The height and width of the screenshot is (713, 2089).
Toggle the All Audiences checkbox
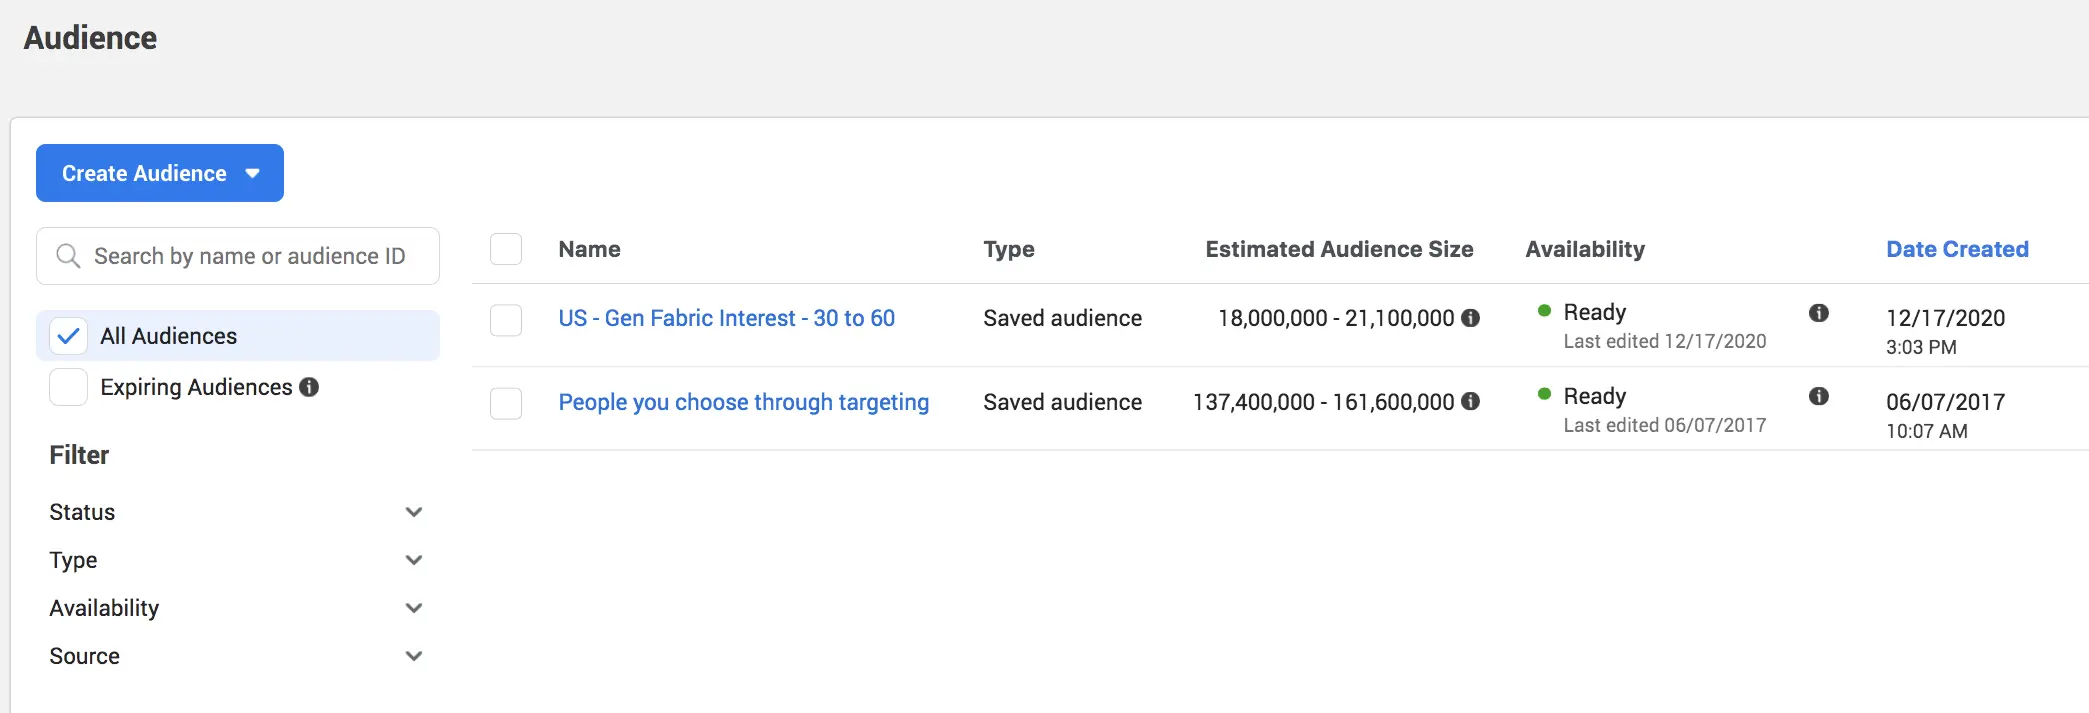[68, 336]
